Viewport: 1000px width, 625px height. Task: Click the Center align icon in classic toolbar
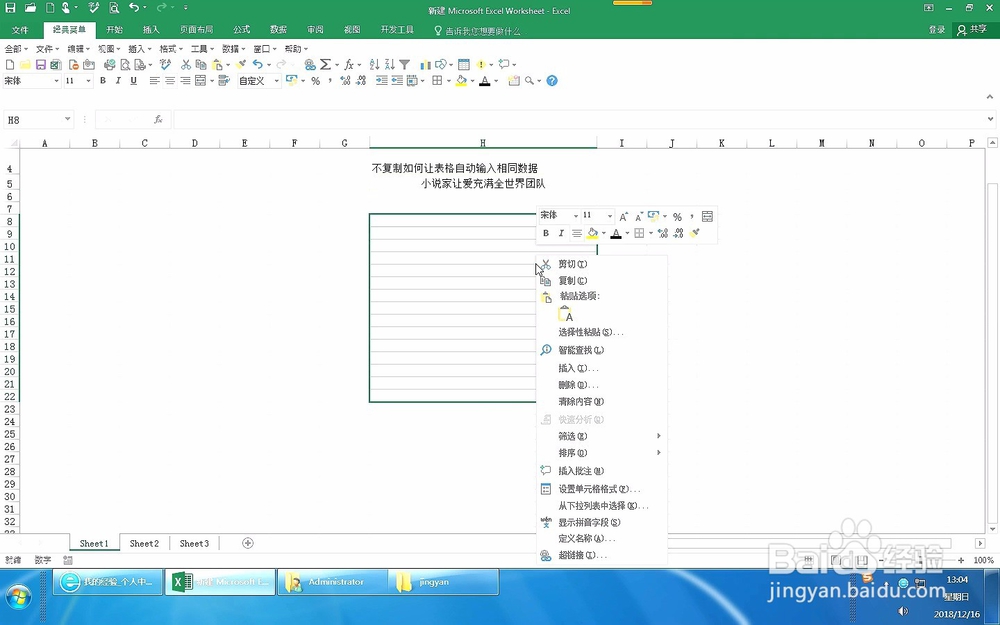tap(170, 80)
